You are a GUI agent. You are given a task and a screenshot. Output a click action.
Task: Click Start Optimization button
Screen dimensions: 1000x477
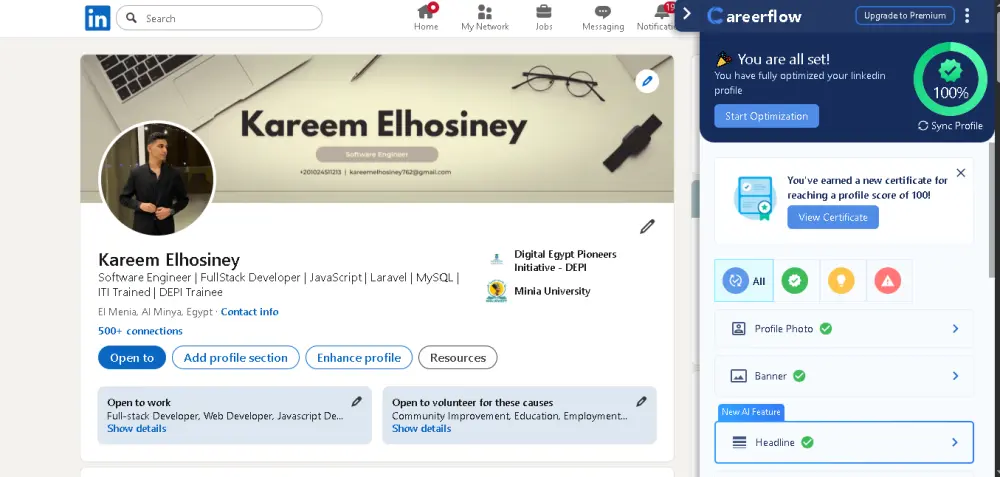tap(767, 116)
